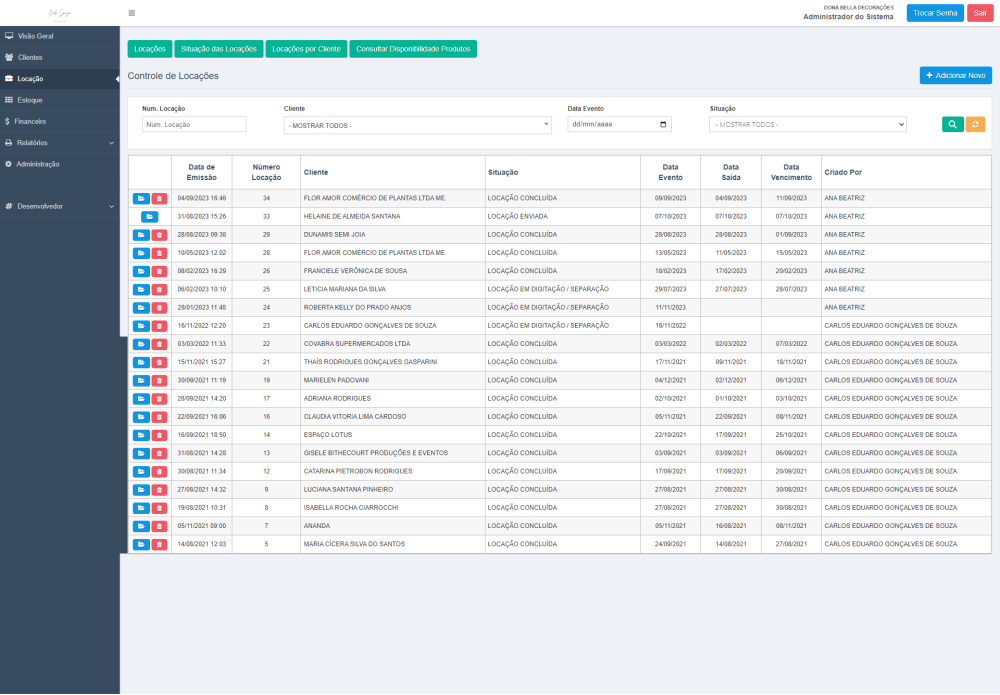Screen dimensions: 1000x695
Task: Open Administração in the sidebar
Action: coord(60,164)
